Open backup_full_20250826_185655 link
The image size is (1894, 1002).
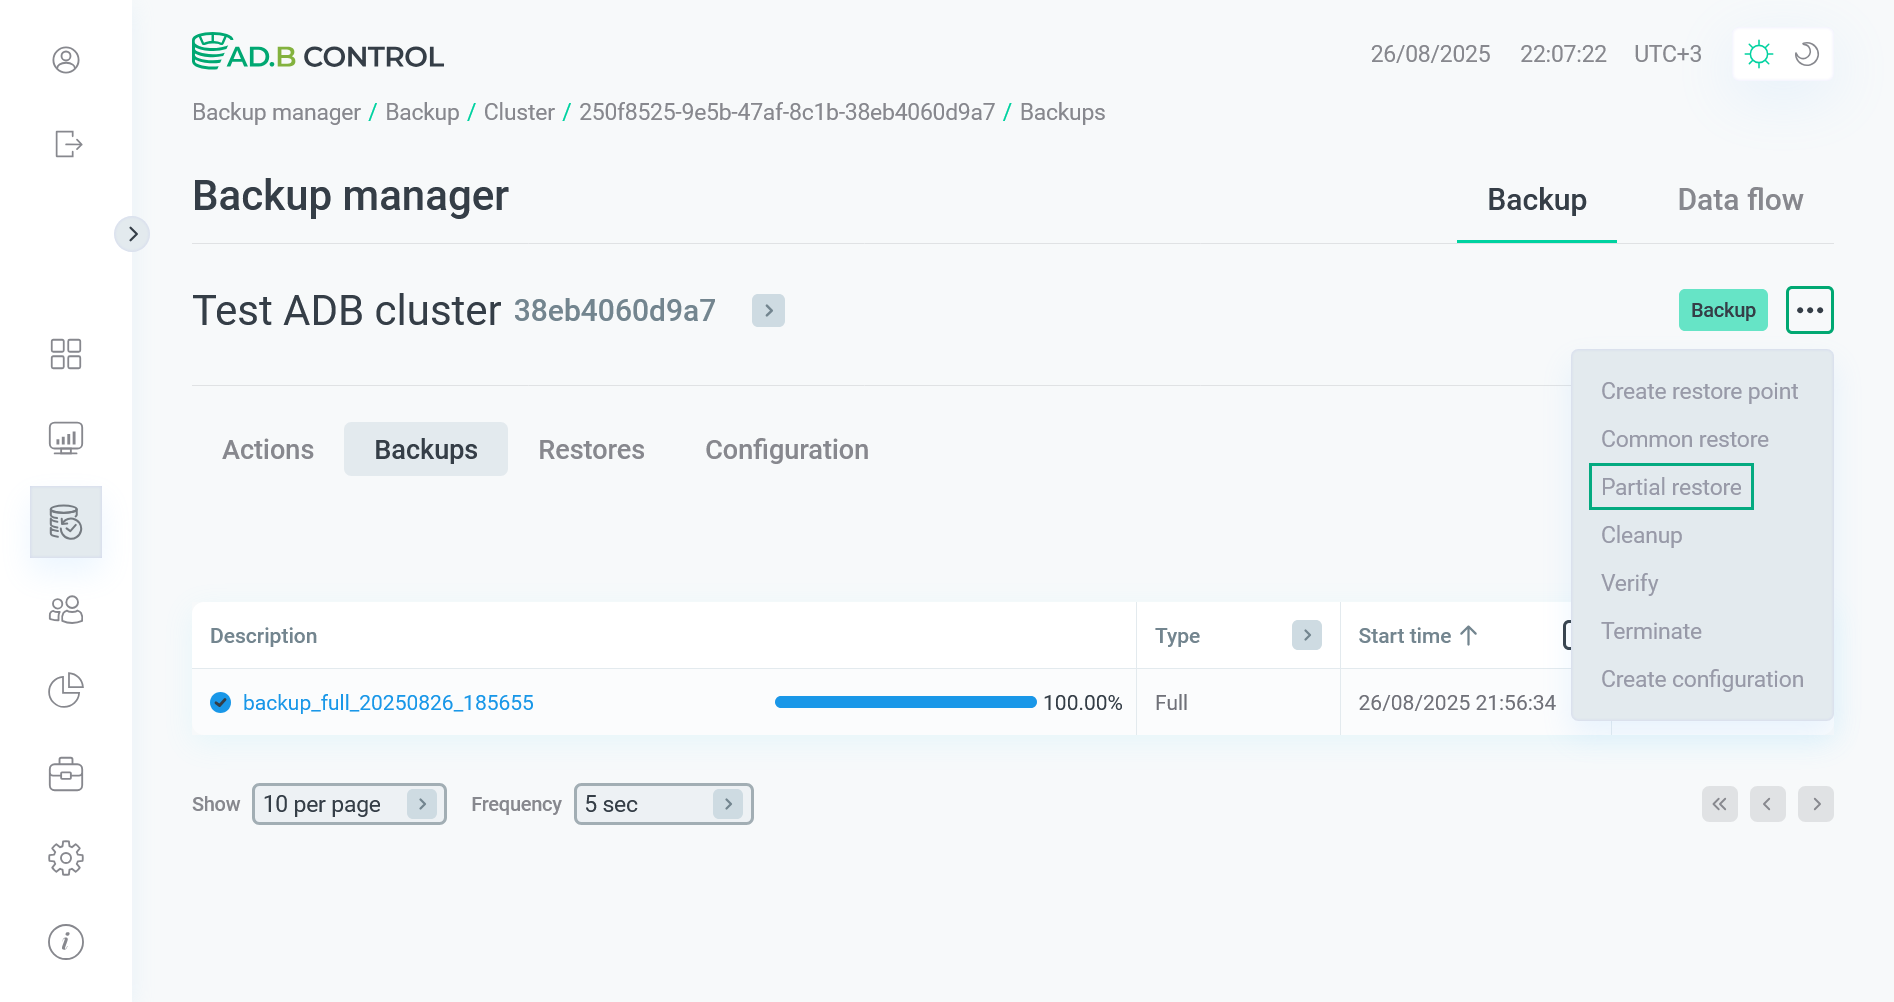tap(388, 703)
